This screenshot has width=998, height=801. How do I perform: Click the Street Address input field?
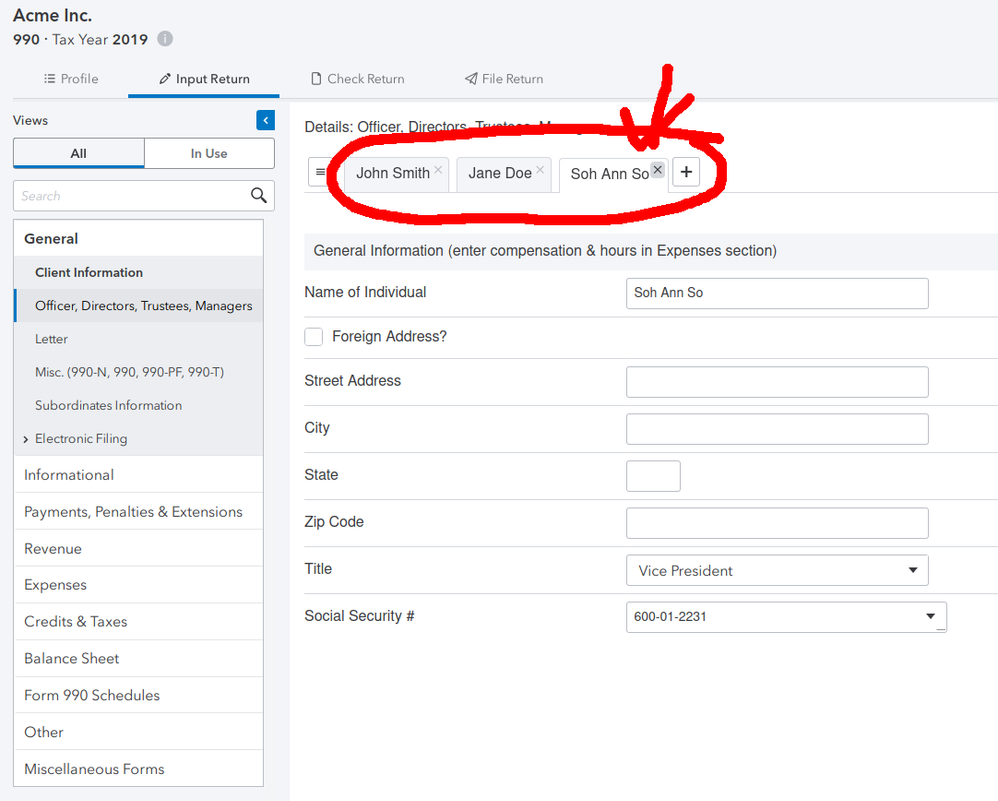tap(777, 382)
